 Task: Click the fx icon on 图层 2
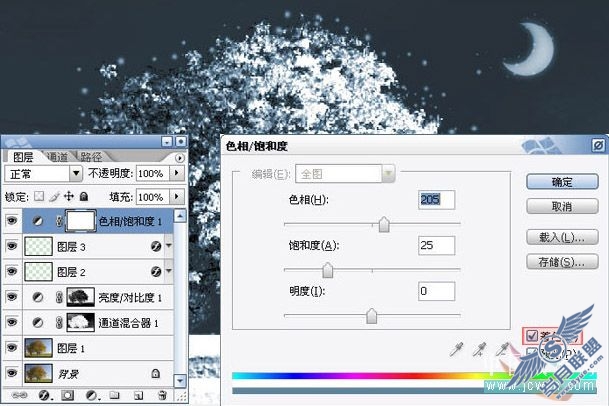point(156,272)
